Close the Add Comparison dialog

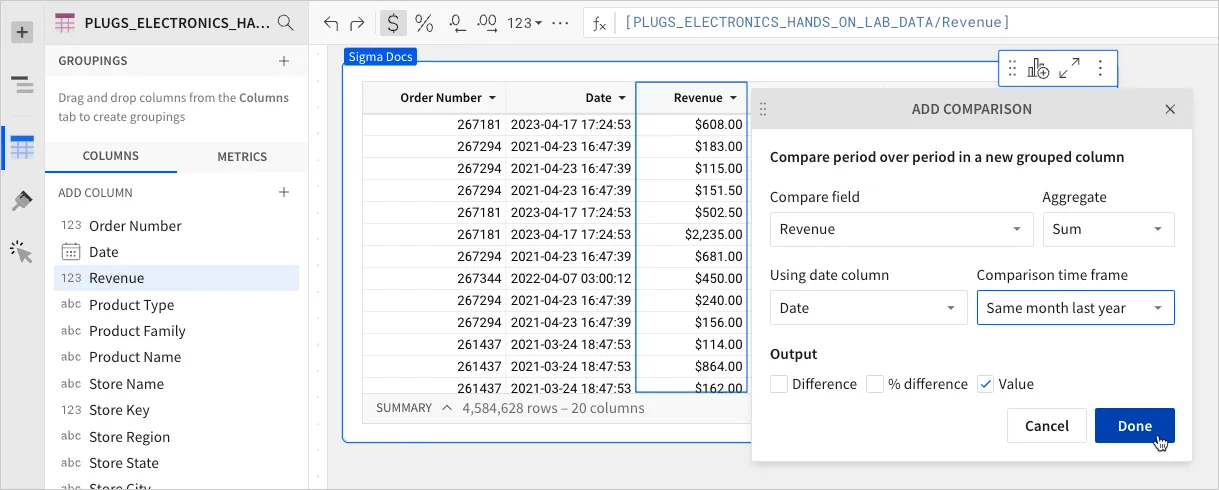(x=1170, y=109)
